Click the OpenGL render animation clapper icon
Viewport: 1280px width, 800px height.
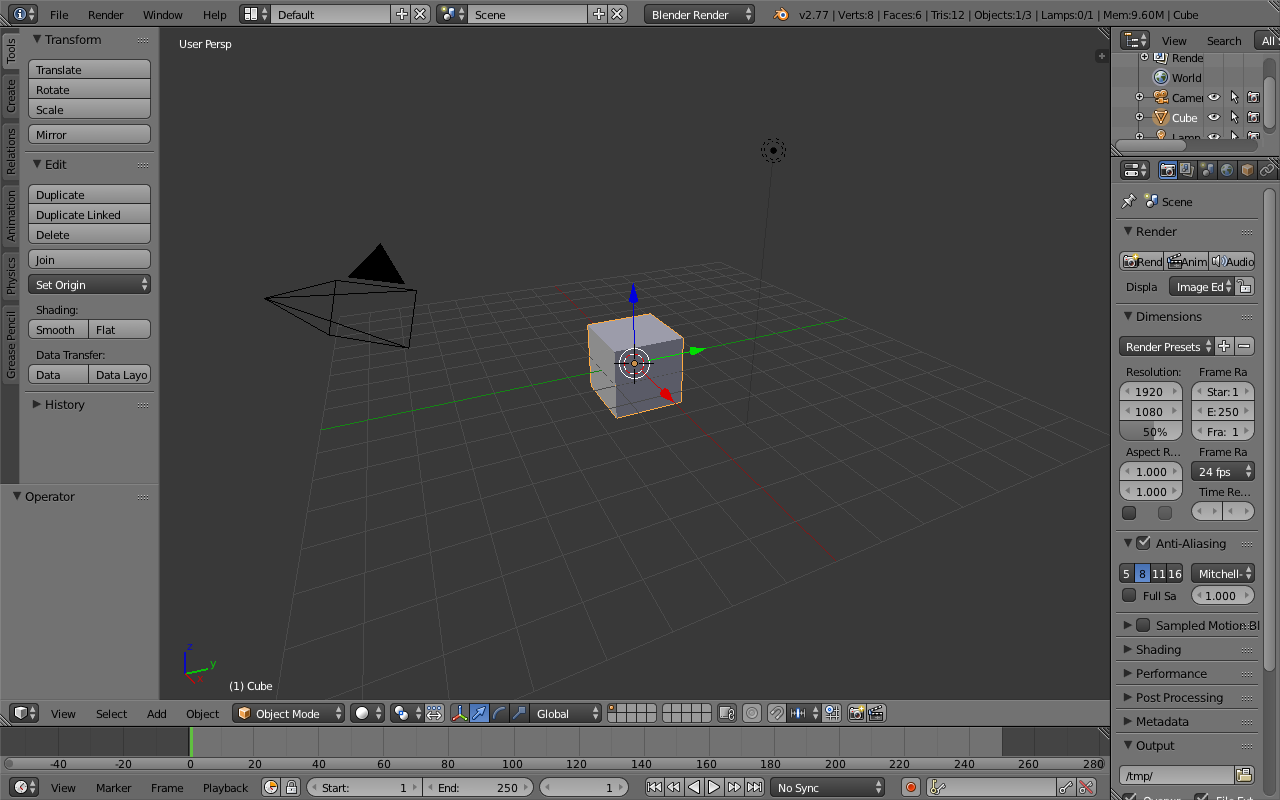[876, 713]
